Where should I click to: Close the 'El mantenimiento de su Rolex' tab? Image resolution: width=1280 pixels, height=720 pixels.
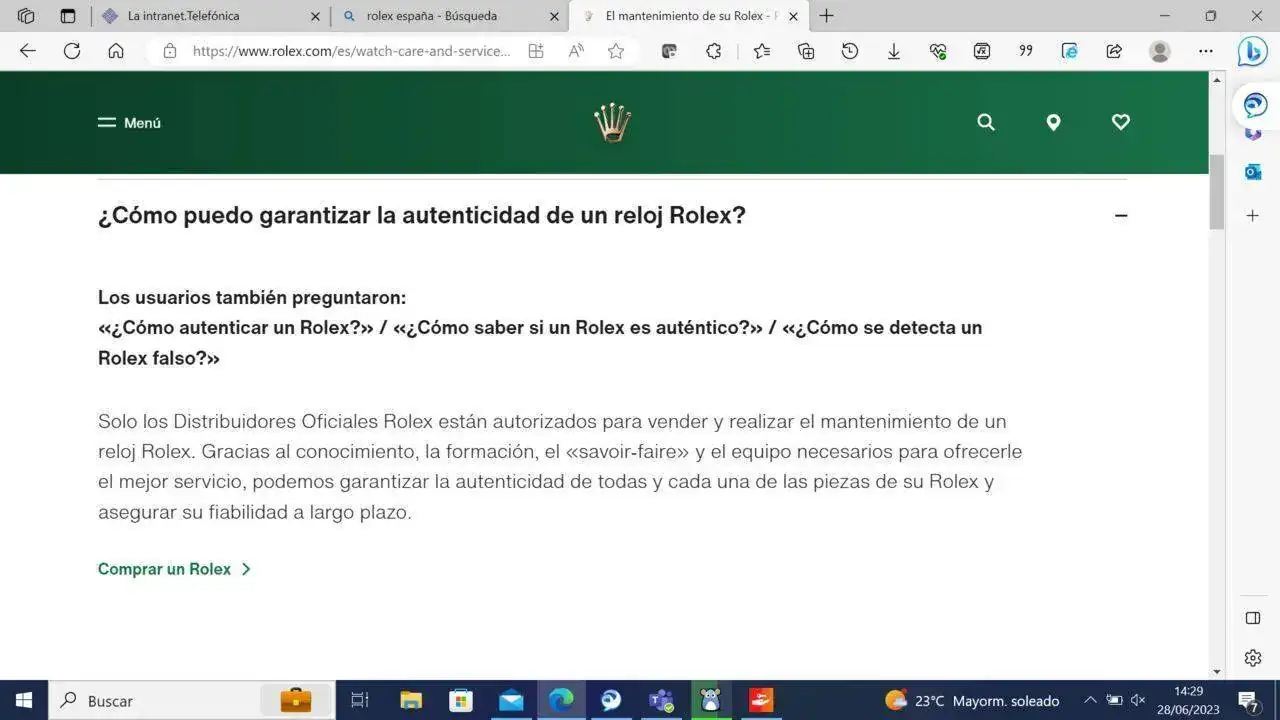793,16
